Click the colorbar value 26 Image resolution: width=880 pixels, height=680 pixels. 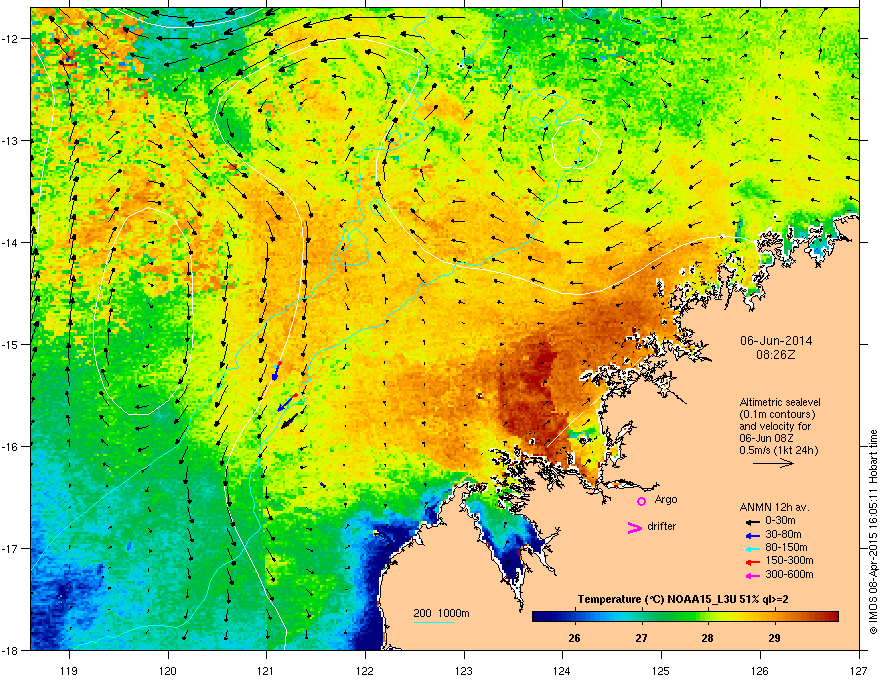(574, 638)
